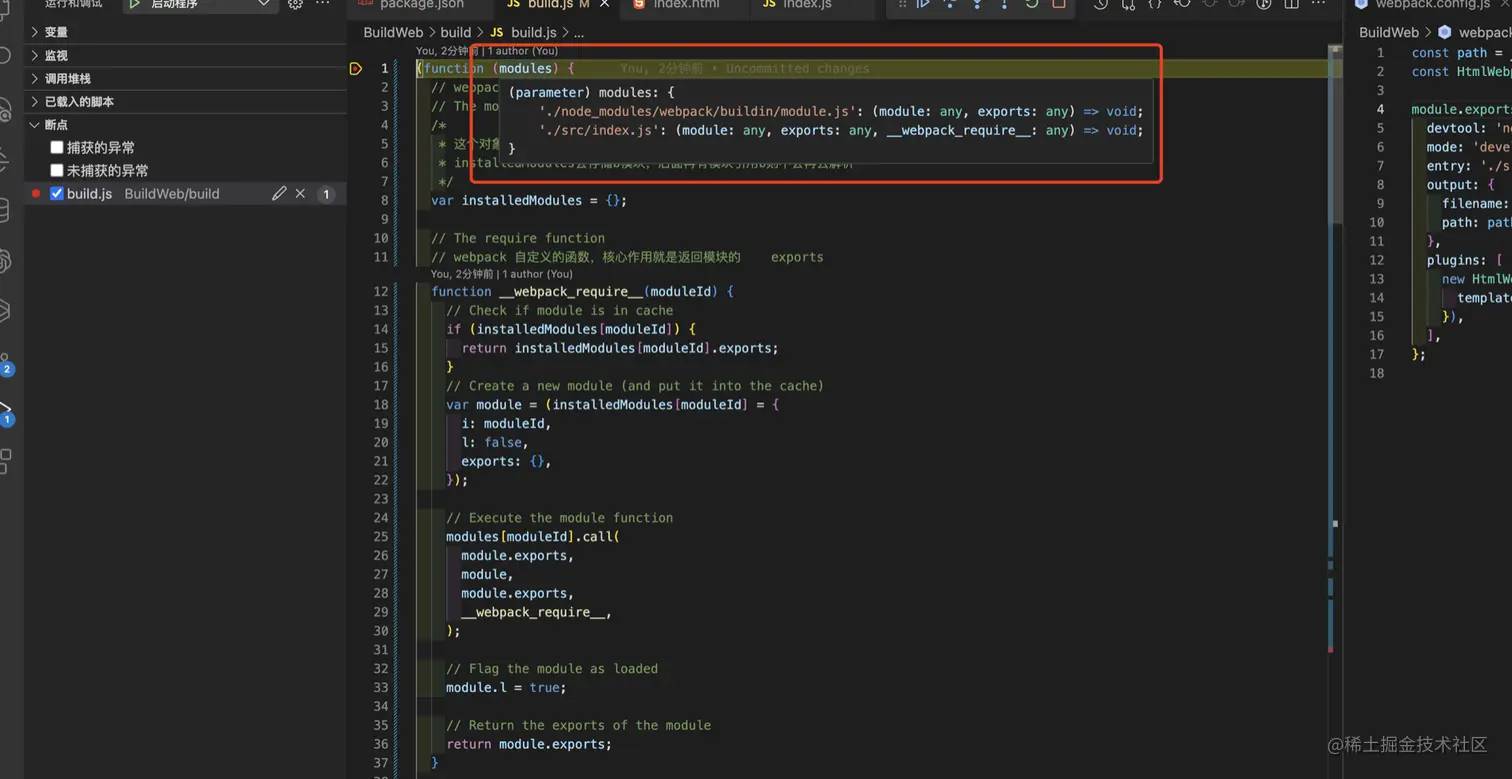Viewport: 1512px width, 779px height.
Task: Expand the 已载入的脚本 section
Action: point(185,101)
